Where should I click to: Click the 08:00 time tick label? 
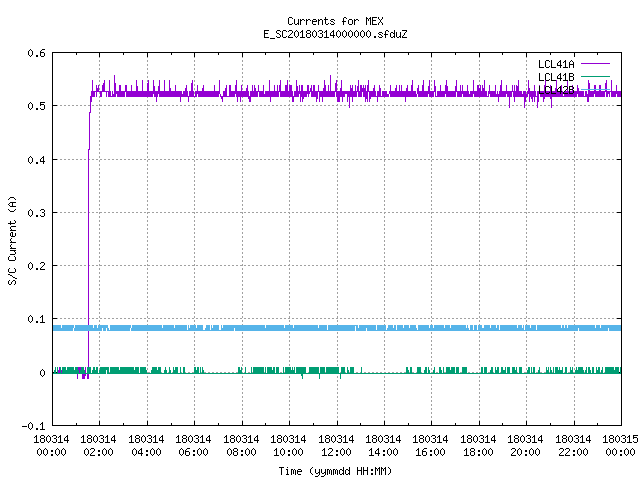(x=241, y=452)
